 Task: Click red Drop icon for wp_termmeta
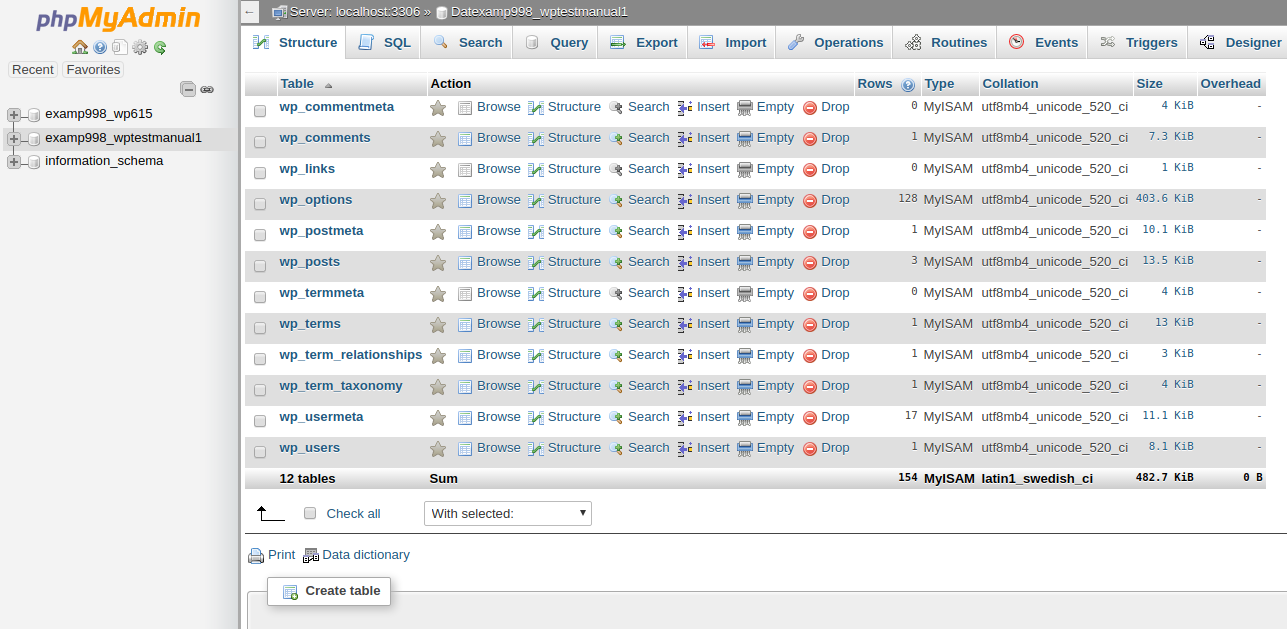point(810,294)
